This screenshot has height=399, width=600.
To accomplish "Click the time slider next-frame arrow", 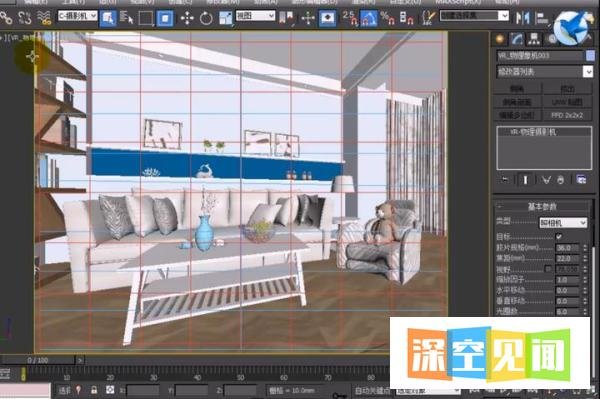I will tap(80, 360).
